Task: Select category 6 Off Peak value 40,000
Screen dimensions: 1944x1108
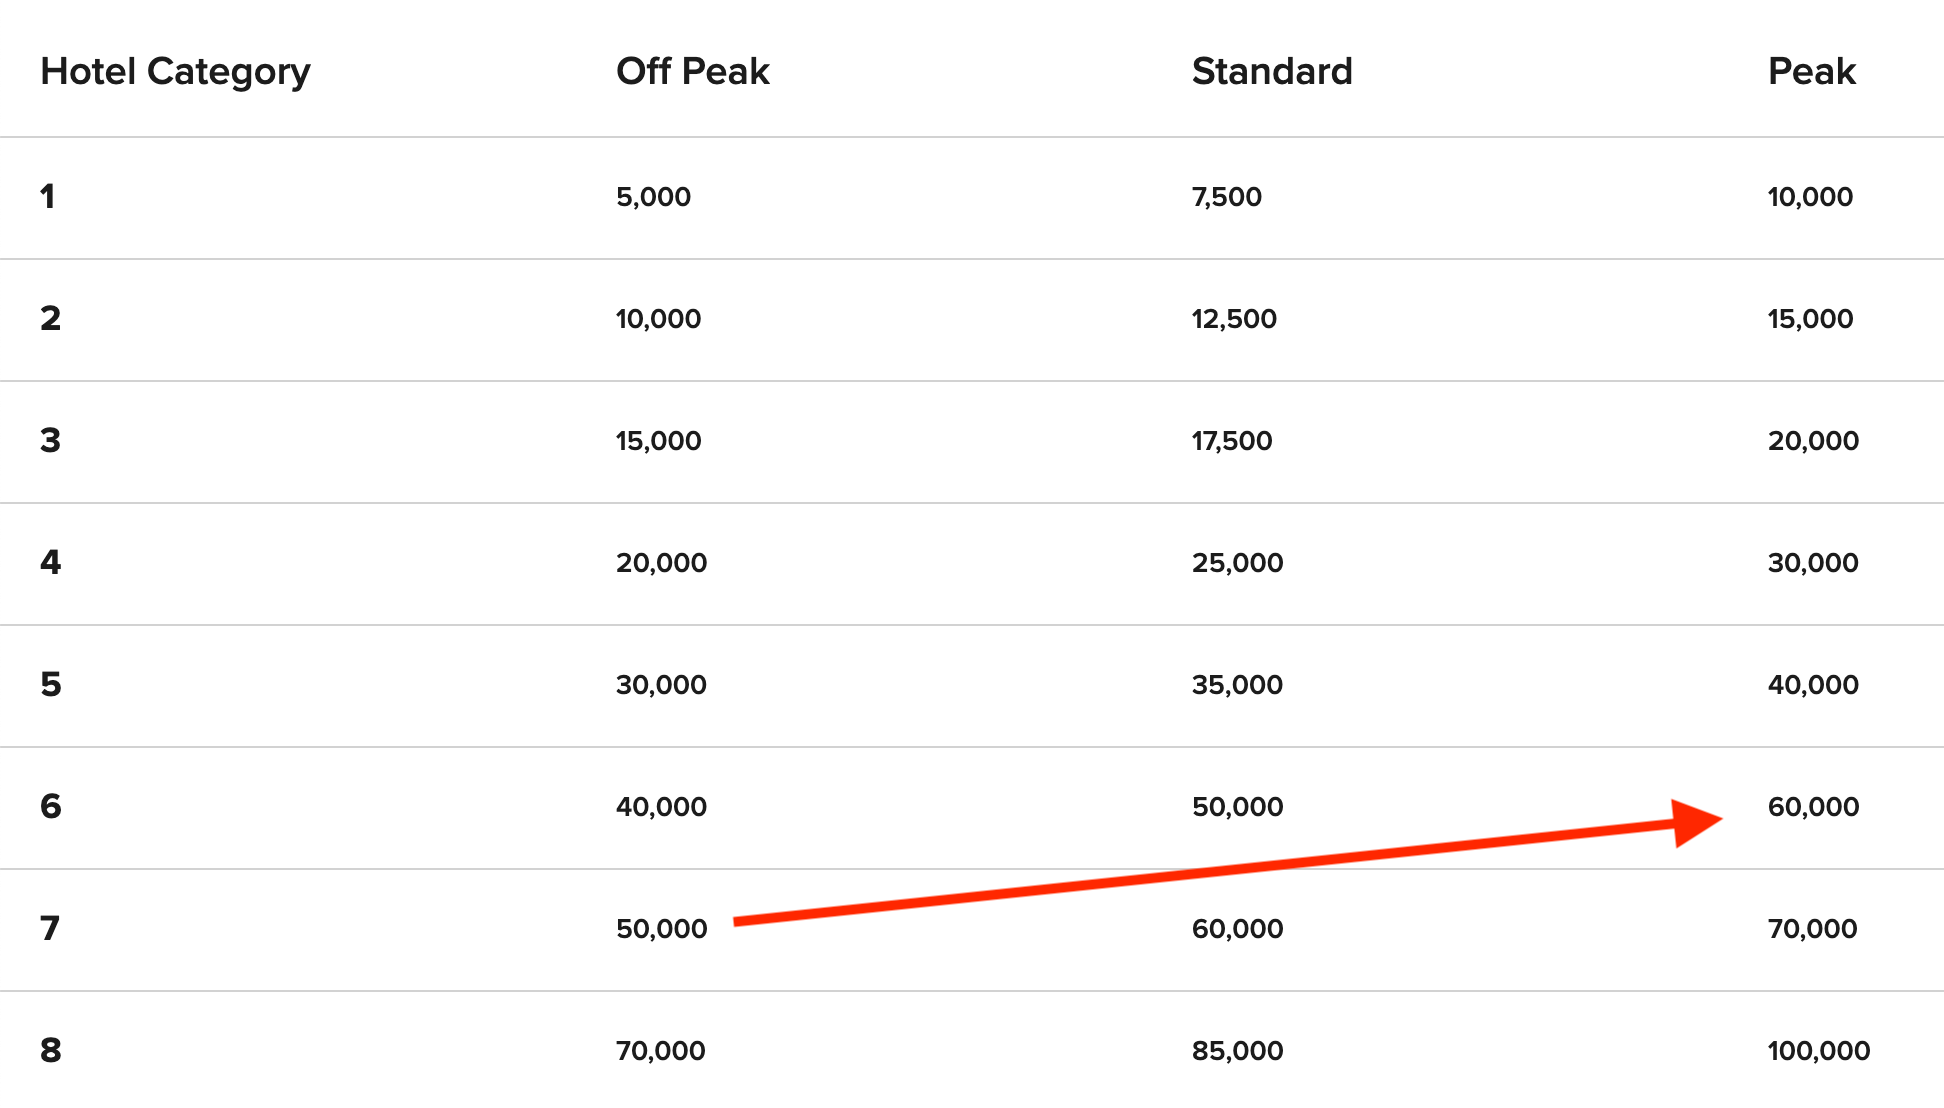Action: pos(661,807)
